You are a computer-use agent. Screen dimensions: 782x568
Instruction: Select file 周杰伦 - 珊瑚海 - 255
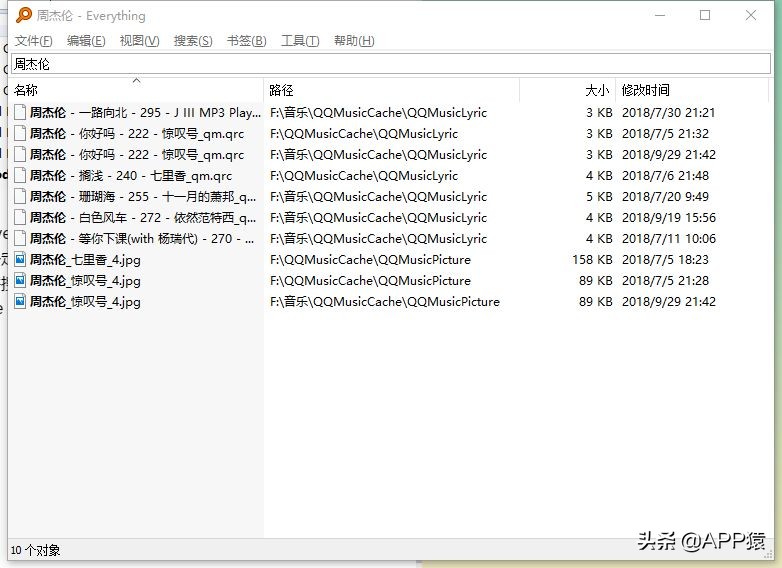pos(143,196)
